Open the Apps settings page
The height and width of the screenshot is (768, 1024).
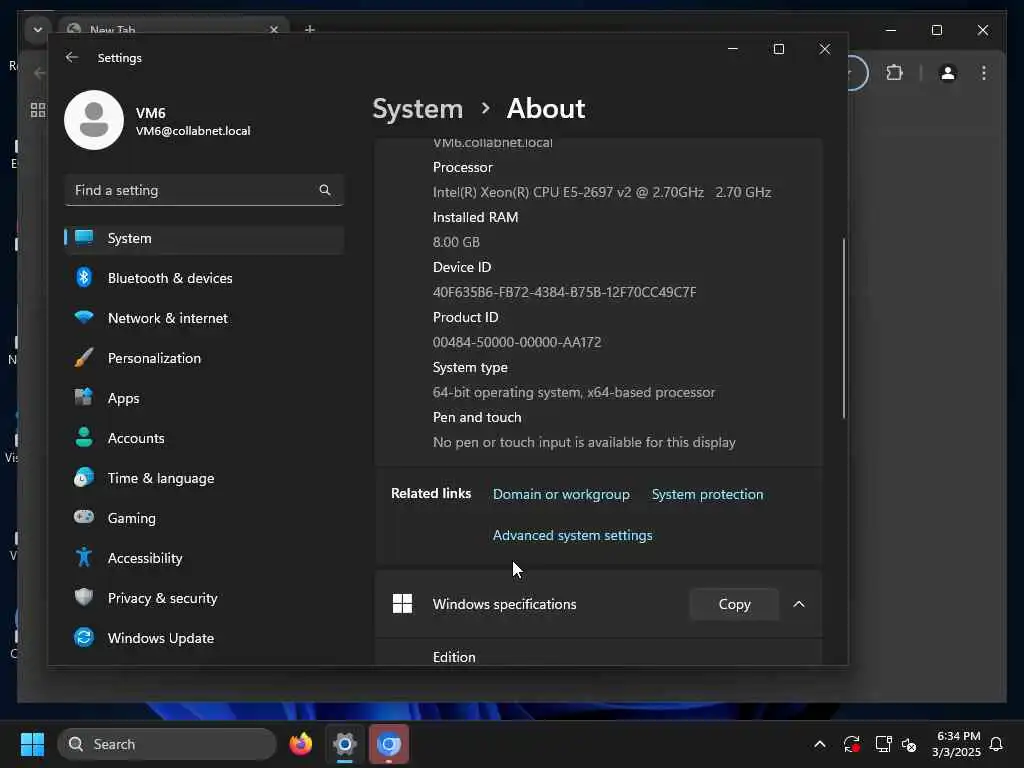[x=204, y=398]
